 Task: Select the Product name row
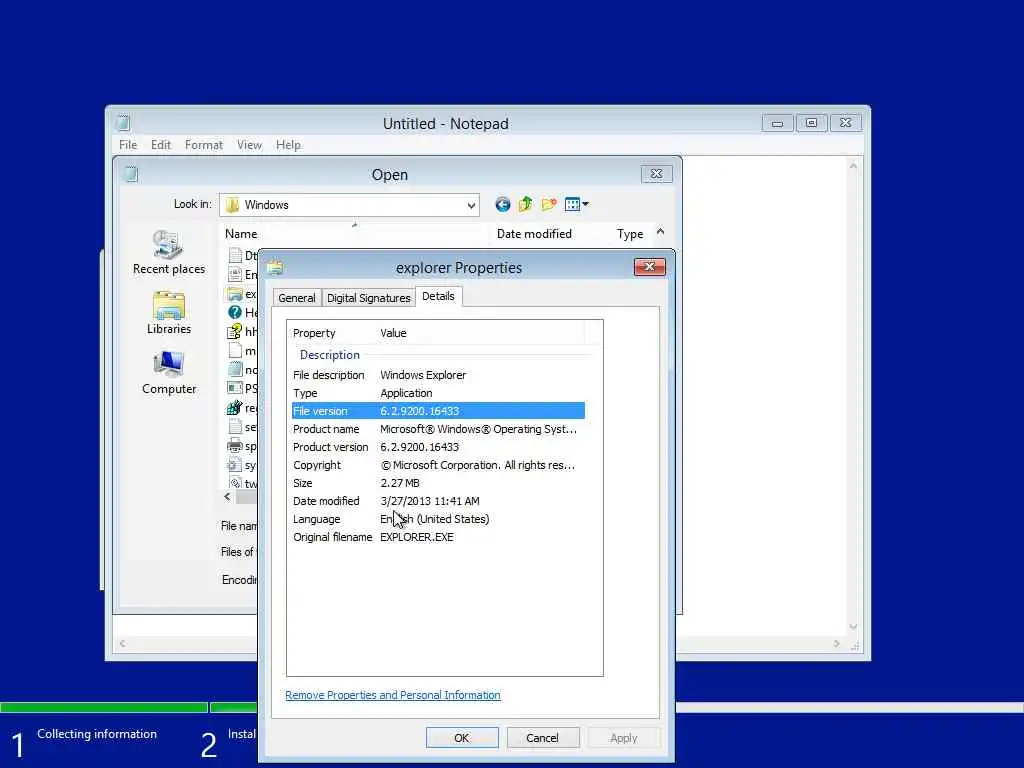[x=438, y=429]
